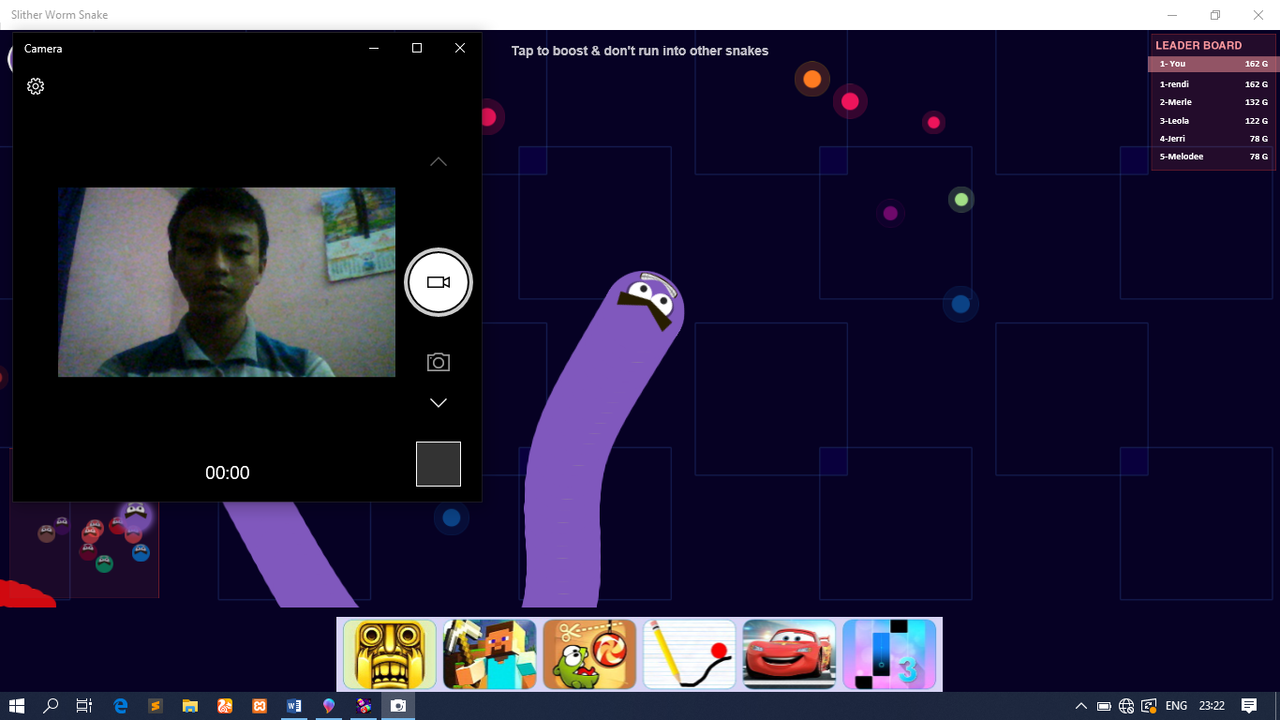Select 'You' row in leader board
This screenshot has width=1280, height=720.
pyautogui.click(x=1213, y=64)
